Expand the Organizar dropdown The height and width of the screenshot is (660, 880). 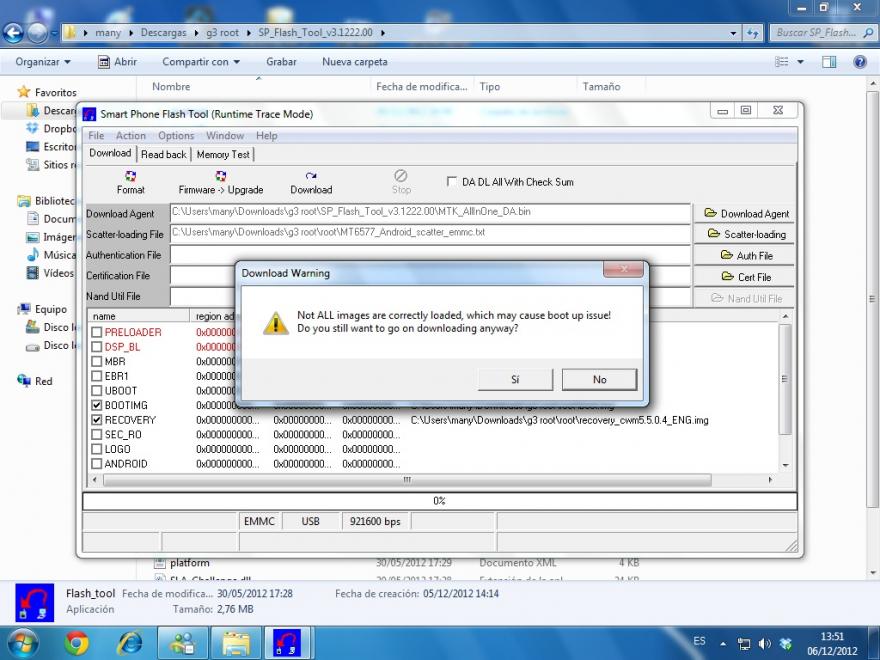coord(43,62)
